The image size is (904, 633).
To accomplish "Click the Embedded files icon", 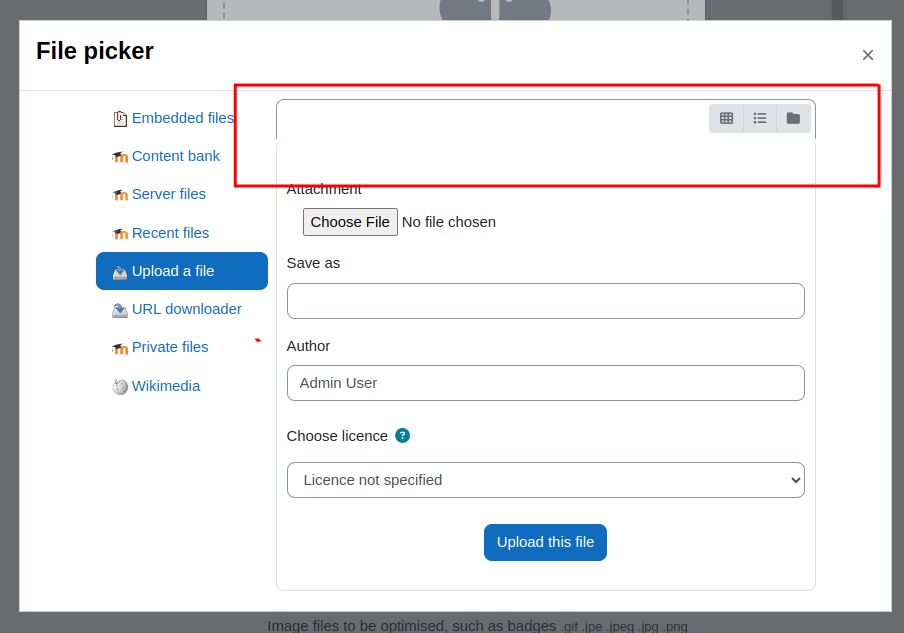I will [x=120, y=119].
